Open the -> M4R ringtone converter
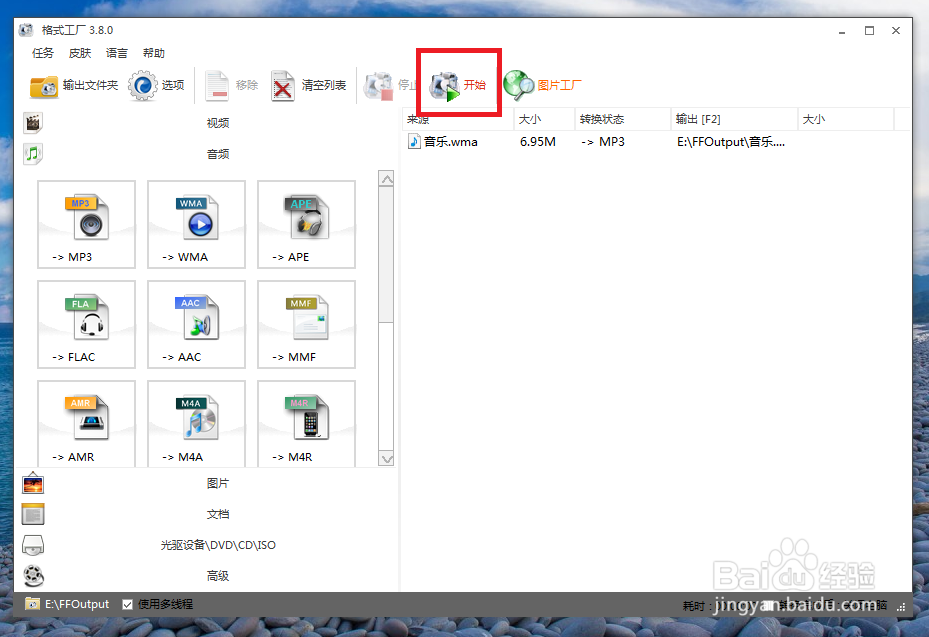Screen dimensions: 929x637 pyautogui.click(x=306, y=423)
